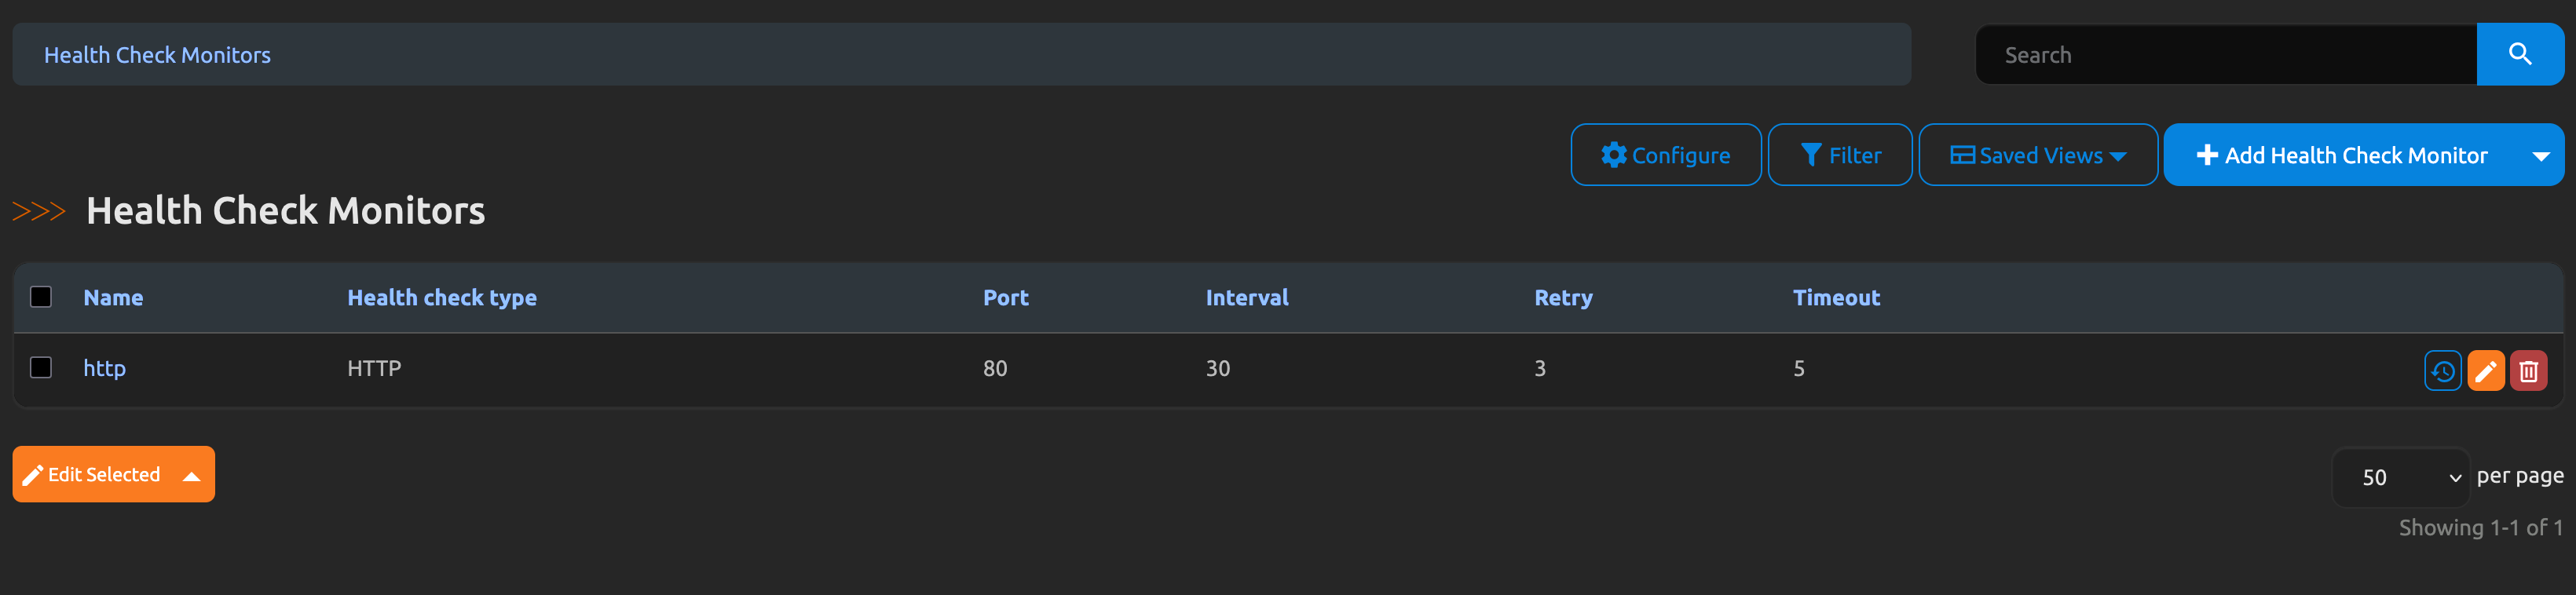Click the search magnifier icon button
Image resolution: width=2576 pixels, height=595 pixels.
pyautogui.click(x=2519, y=55)
